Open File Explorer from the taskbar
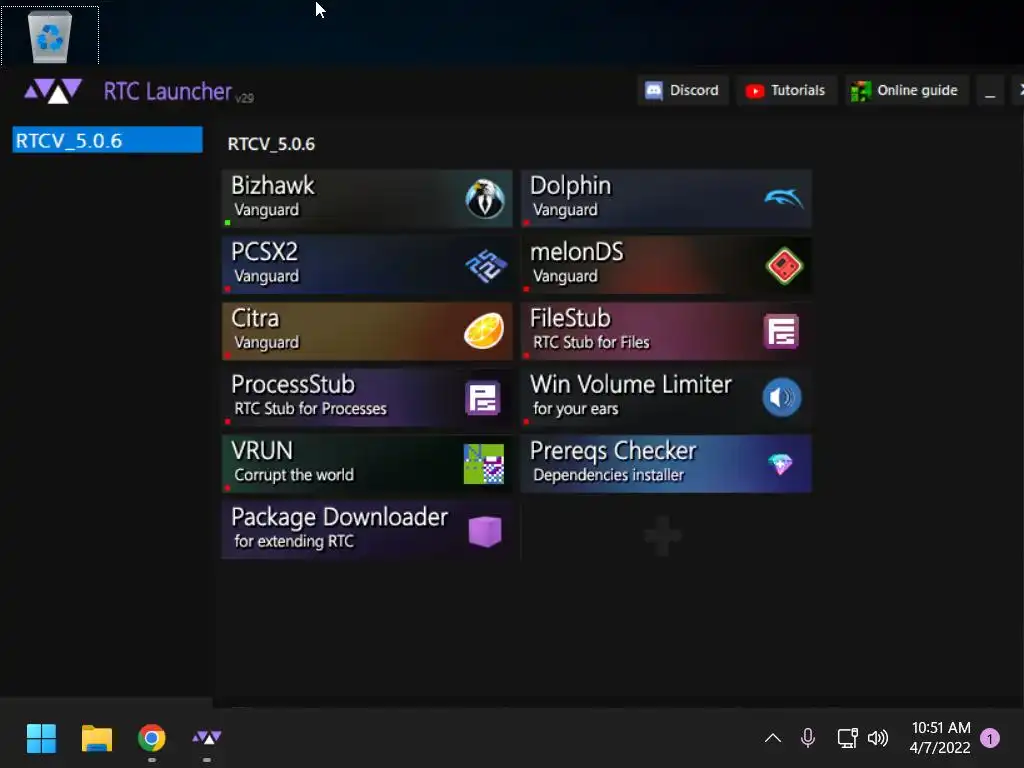The image size is (1024, 768). point(97,739)
